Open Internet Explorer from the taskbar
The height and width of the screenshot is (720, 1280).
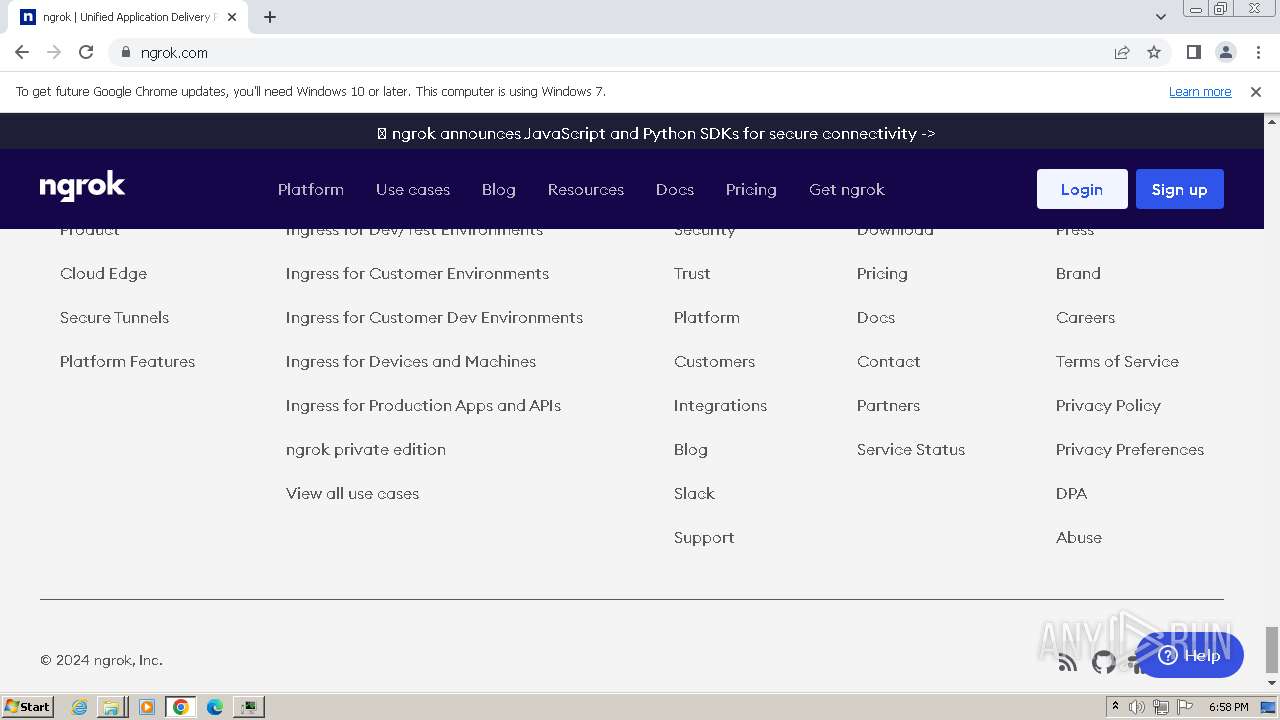coord(79,707)
